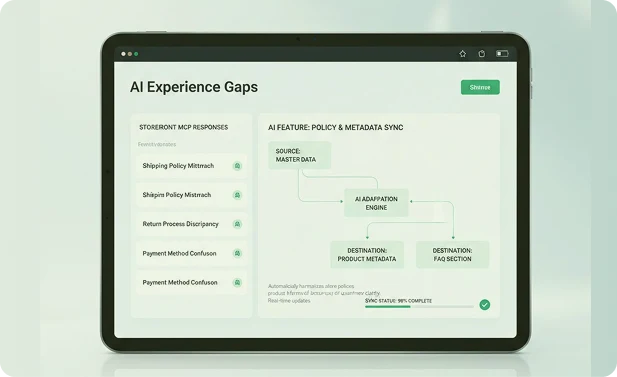Screen dimensions: 617x377
Task: Click the icon on Return Process Discripancy row
Action: 237,224
